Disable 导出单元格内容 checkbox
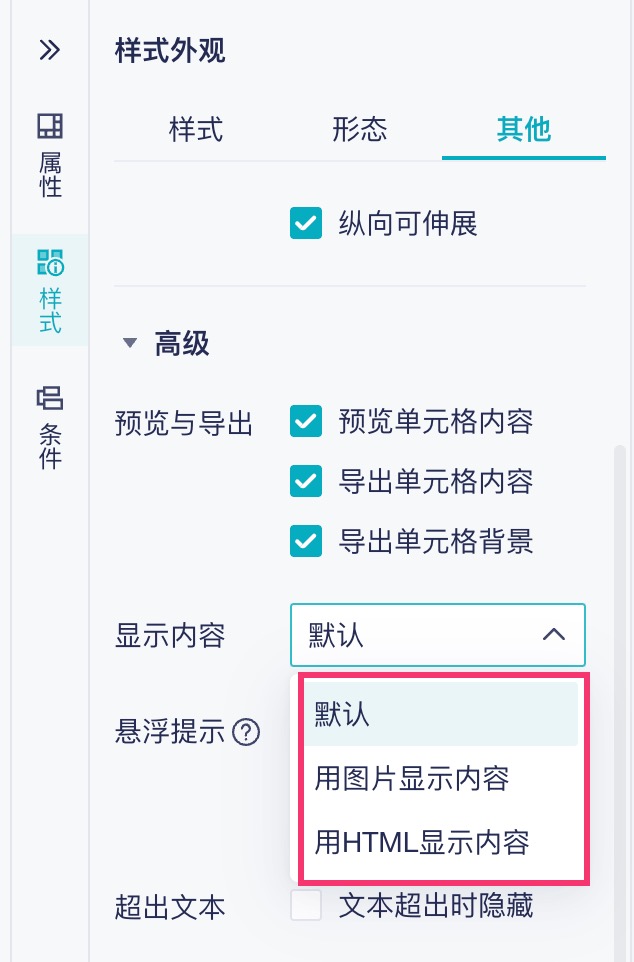This screenshot has height=962, width=634. (x=305, y=482)
